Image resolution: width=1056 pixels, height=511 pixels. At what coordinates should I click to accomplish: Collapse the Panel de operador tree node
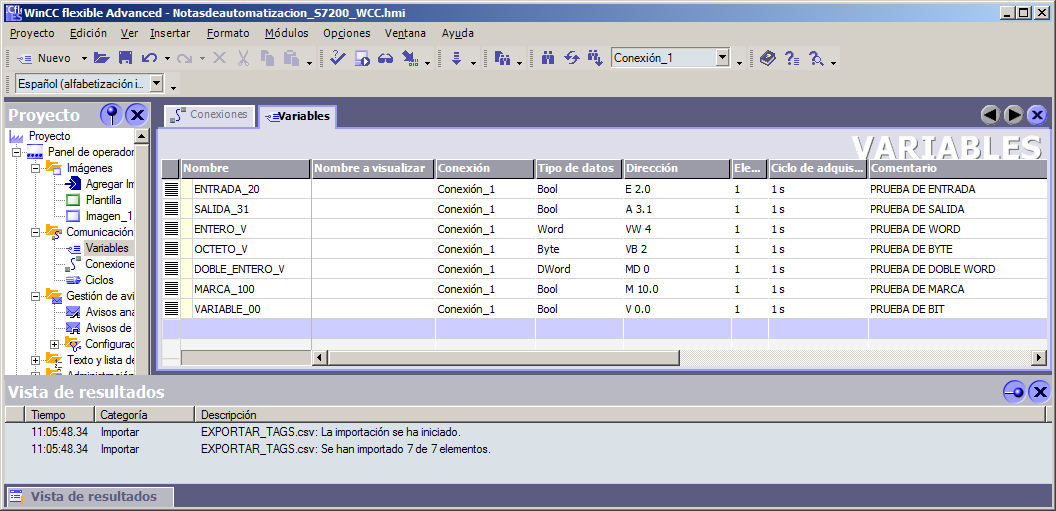17,152
